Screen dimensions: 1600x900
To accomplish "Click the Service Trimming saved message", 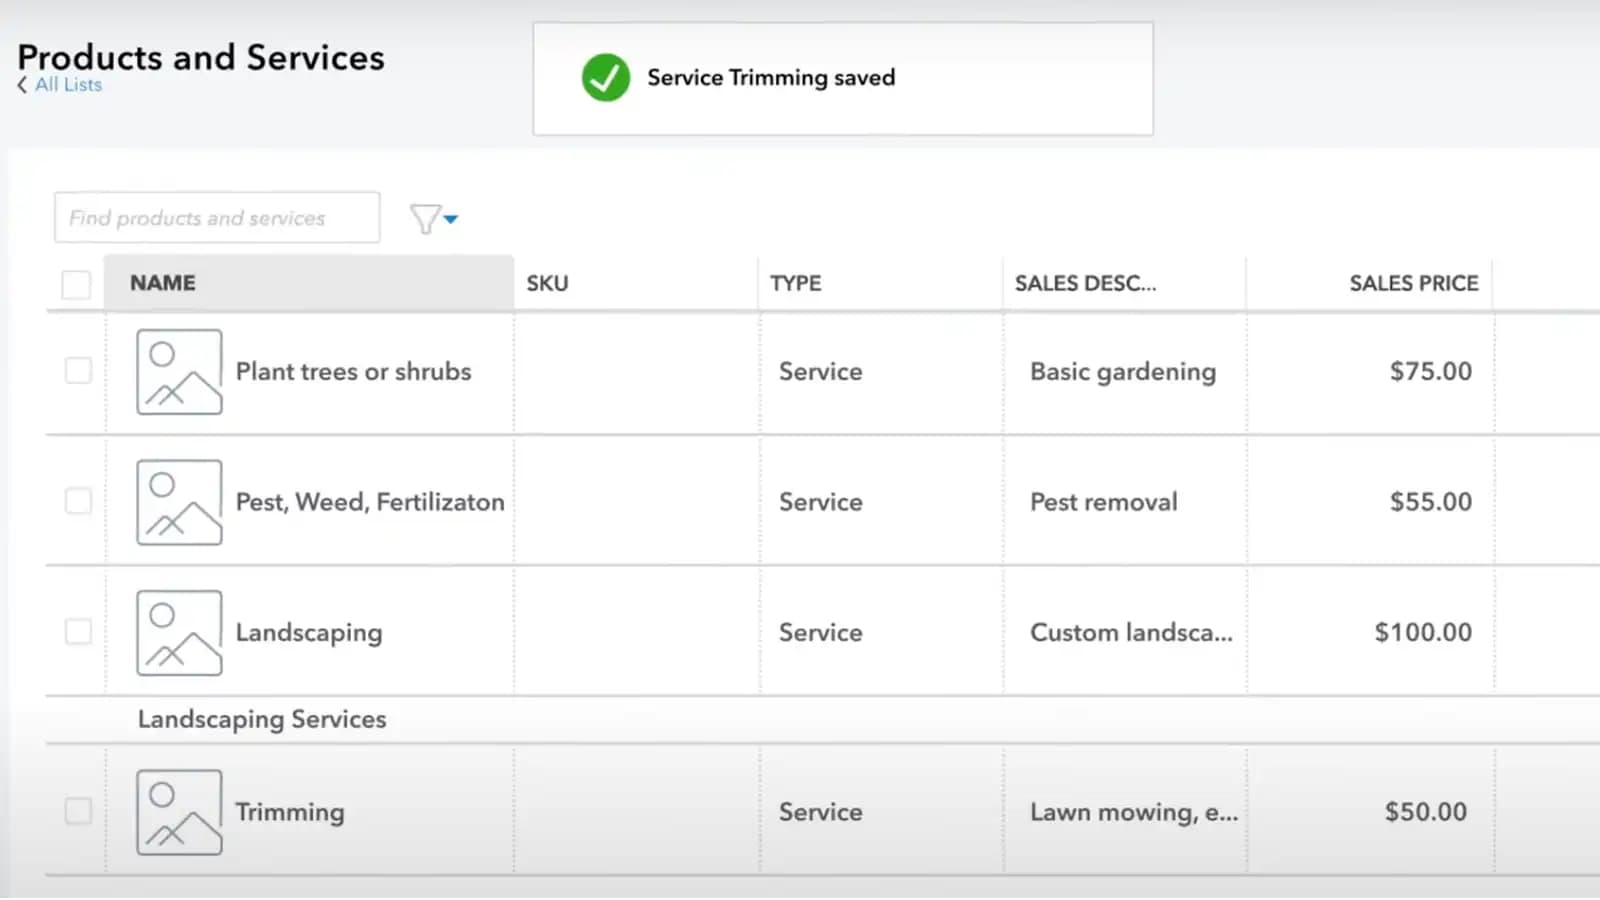I will pyautogui.click(x=771, y=77).
